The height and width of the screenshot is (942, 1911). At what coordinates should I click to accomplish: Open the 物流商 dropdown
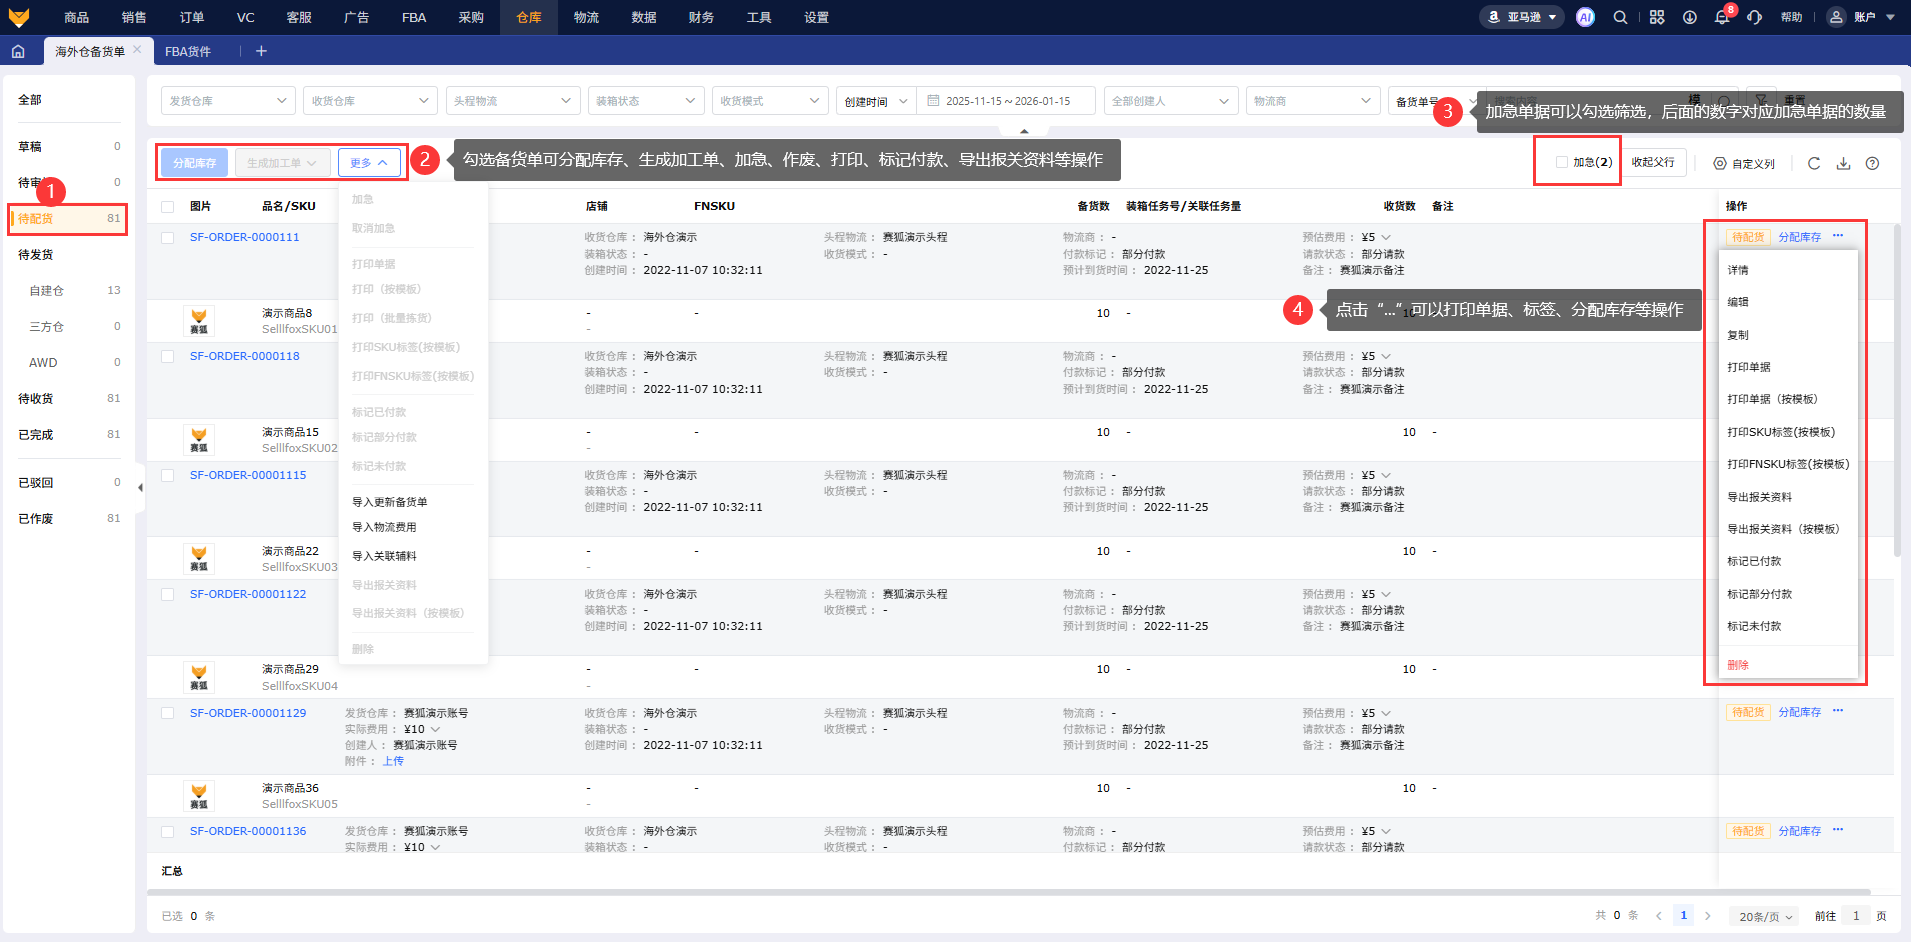click(1313, 101)
